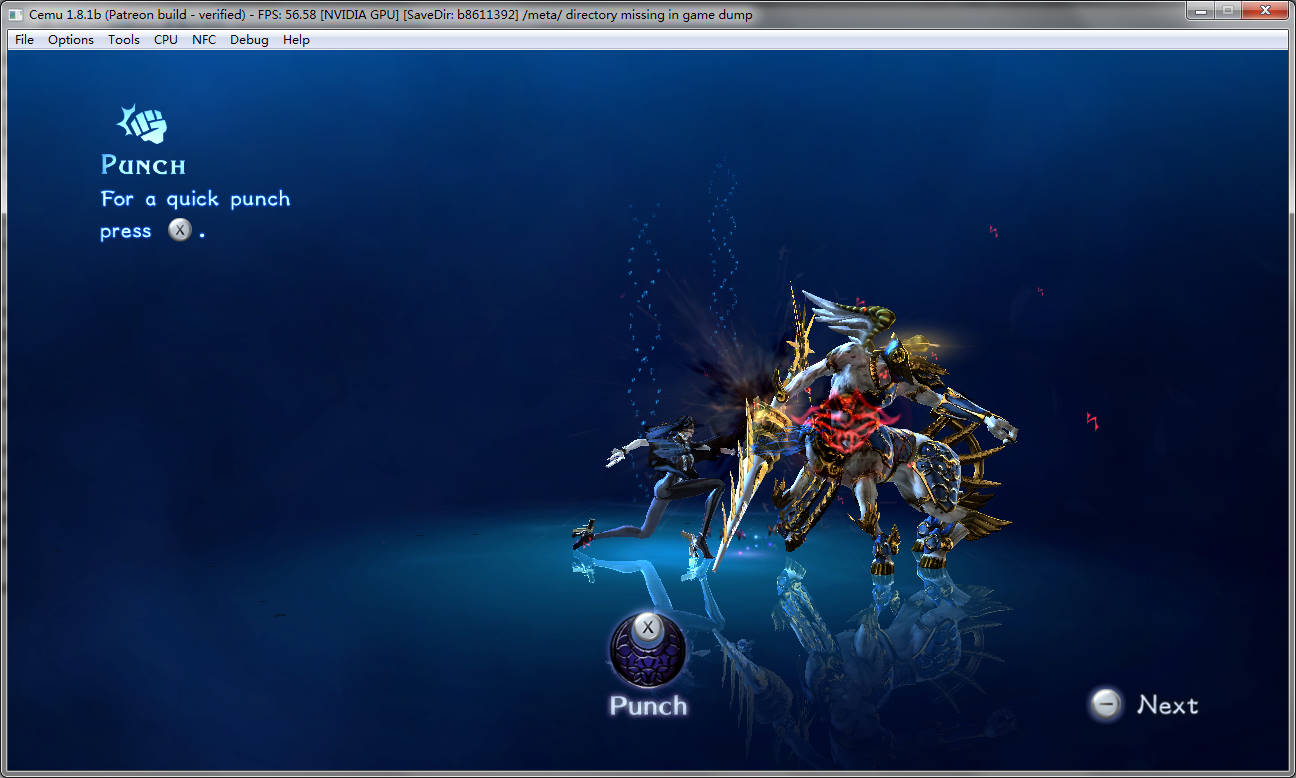Screen dimensions: 1296x778
Task: Maximize the Cemu emulator window
Action: pos(1227,10)
